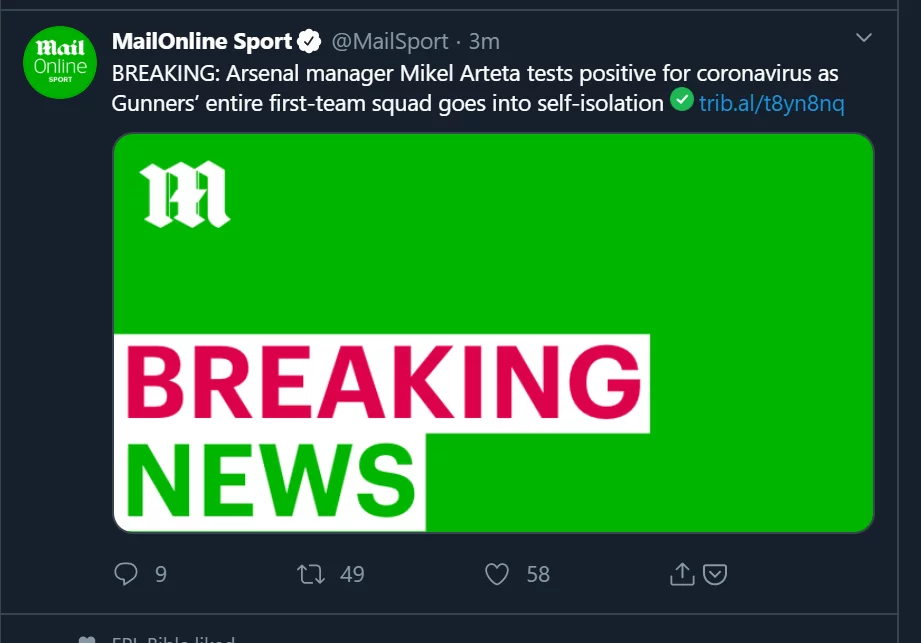The width and height of the screenshot is (921, 643).
Task: Save tweet with the Pocket icon
Action: [715, 574]
